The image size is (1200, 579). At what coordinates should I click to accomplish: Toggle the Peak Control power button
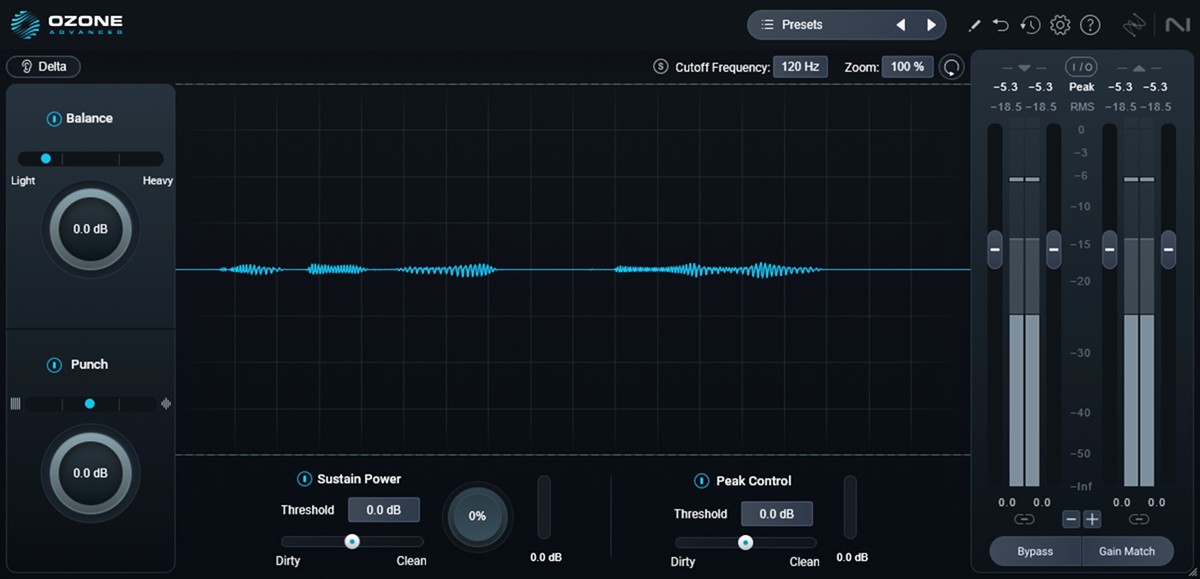701,481
